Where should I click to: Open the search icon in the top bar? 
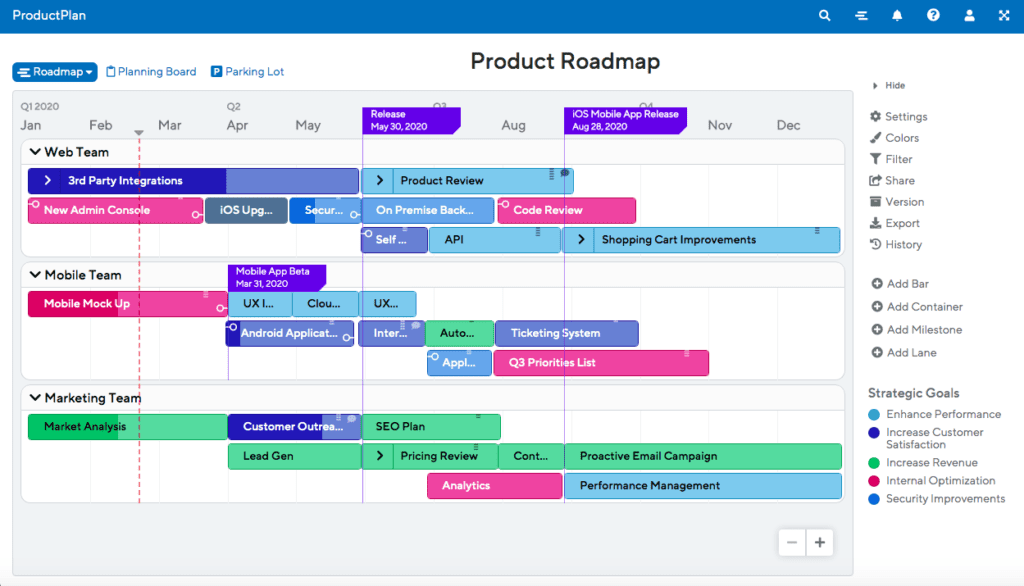coord(824,15)
